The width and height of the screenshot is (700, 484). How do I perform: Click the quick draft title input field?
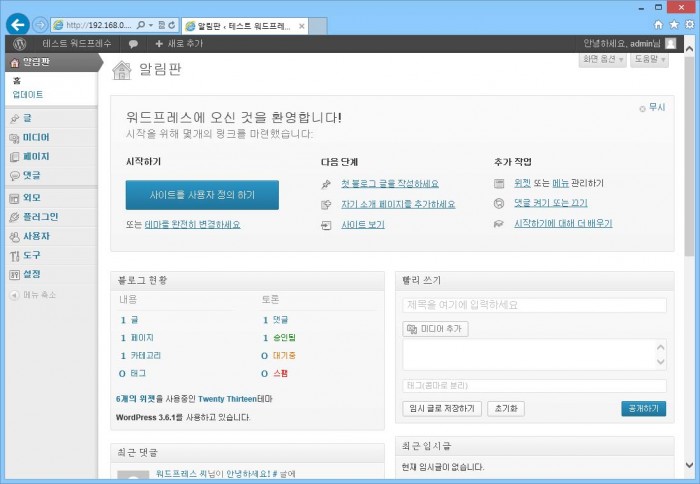pos(534,305)
